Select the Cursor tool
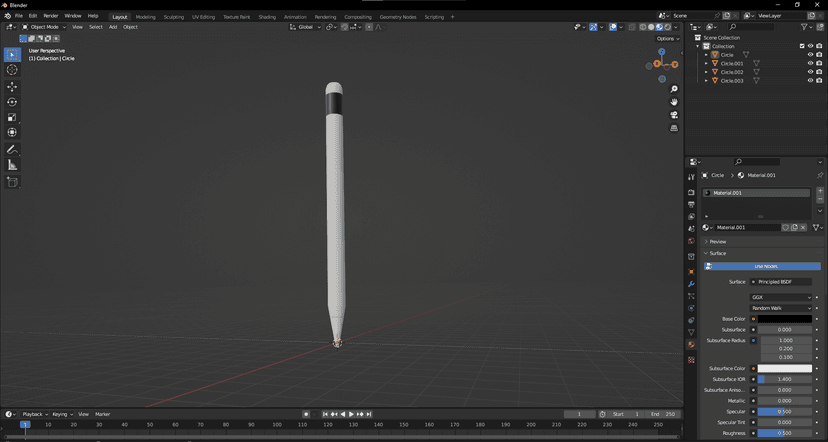This screenshot has height=442, width=828. point(12,70)
